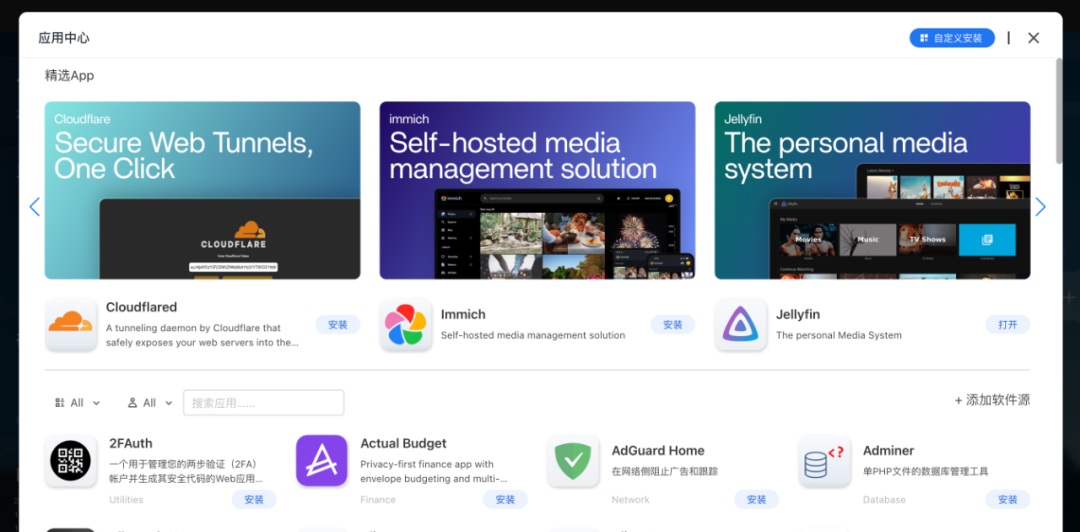Open the Jellyfin personal media system banner
The height and width of the screenshot is (532, 1080).
tap(872, 190)
